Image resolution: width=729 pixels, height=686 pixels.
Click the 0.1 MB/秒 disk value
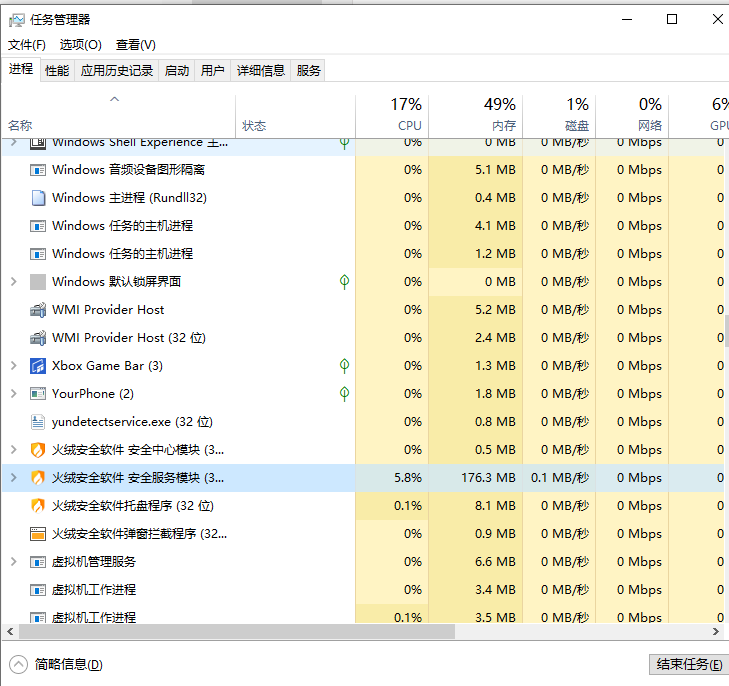click(x=560, y=477)
